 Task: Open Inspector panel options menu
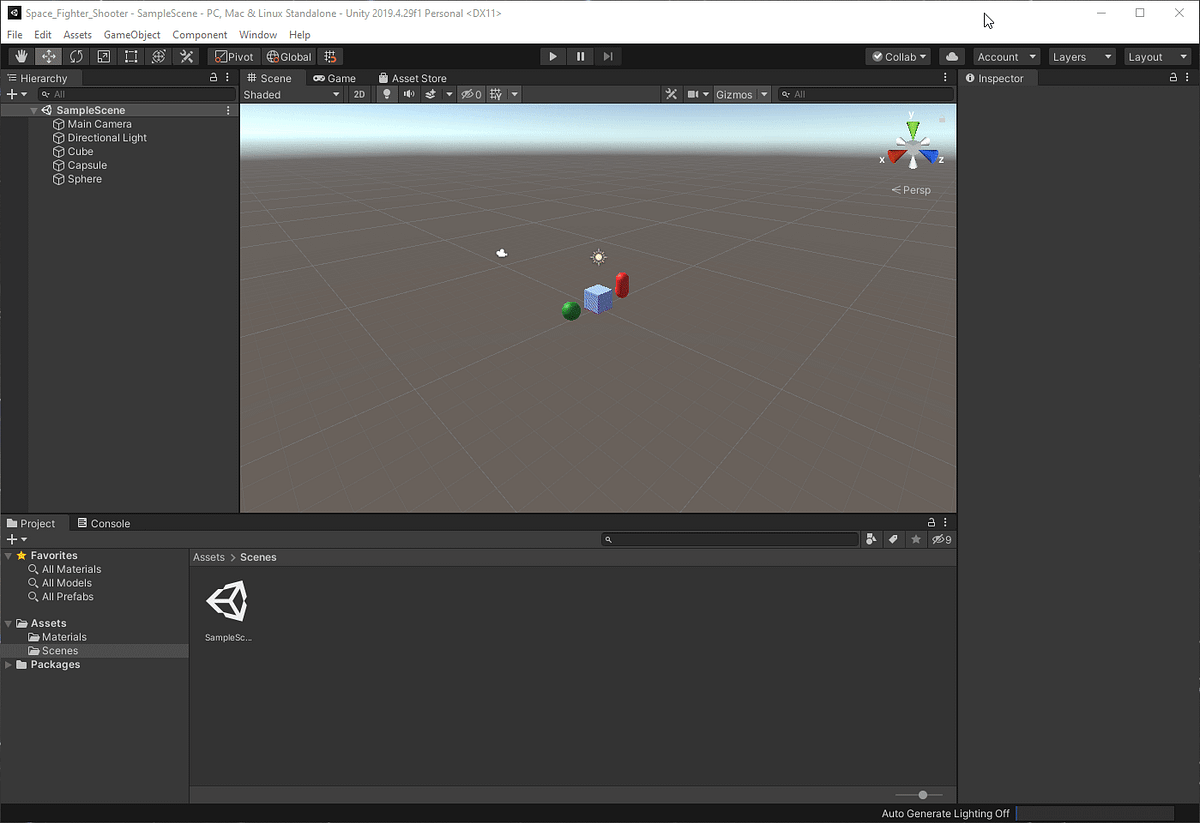coord(1188,78)
